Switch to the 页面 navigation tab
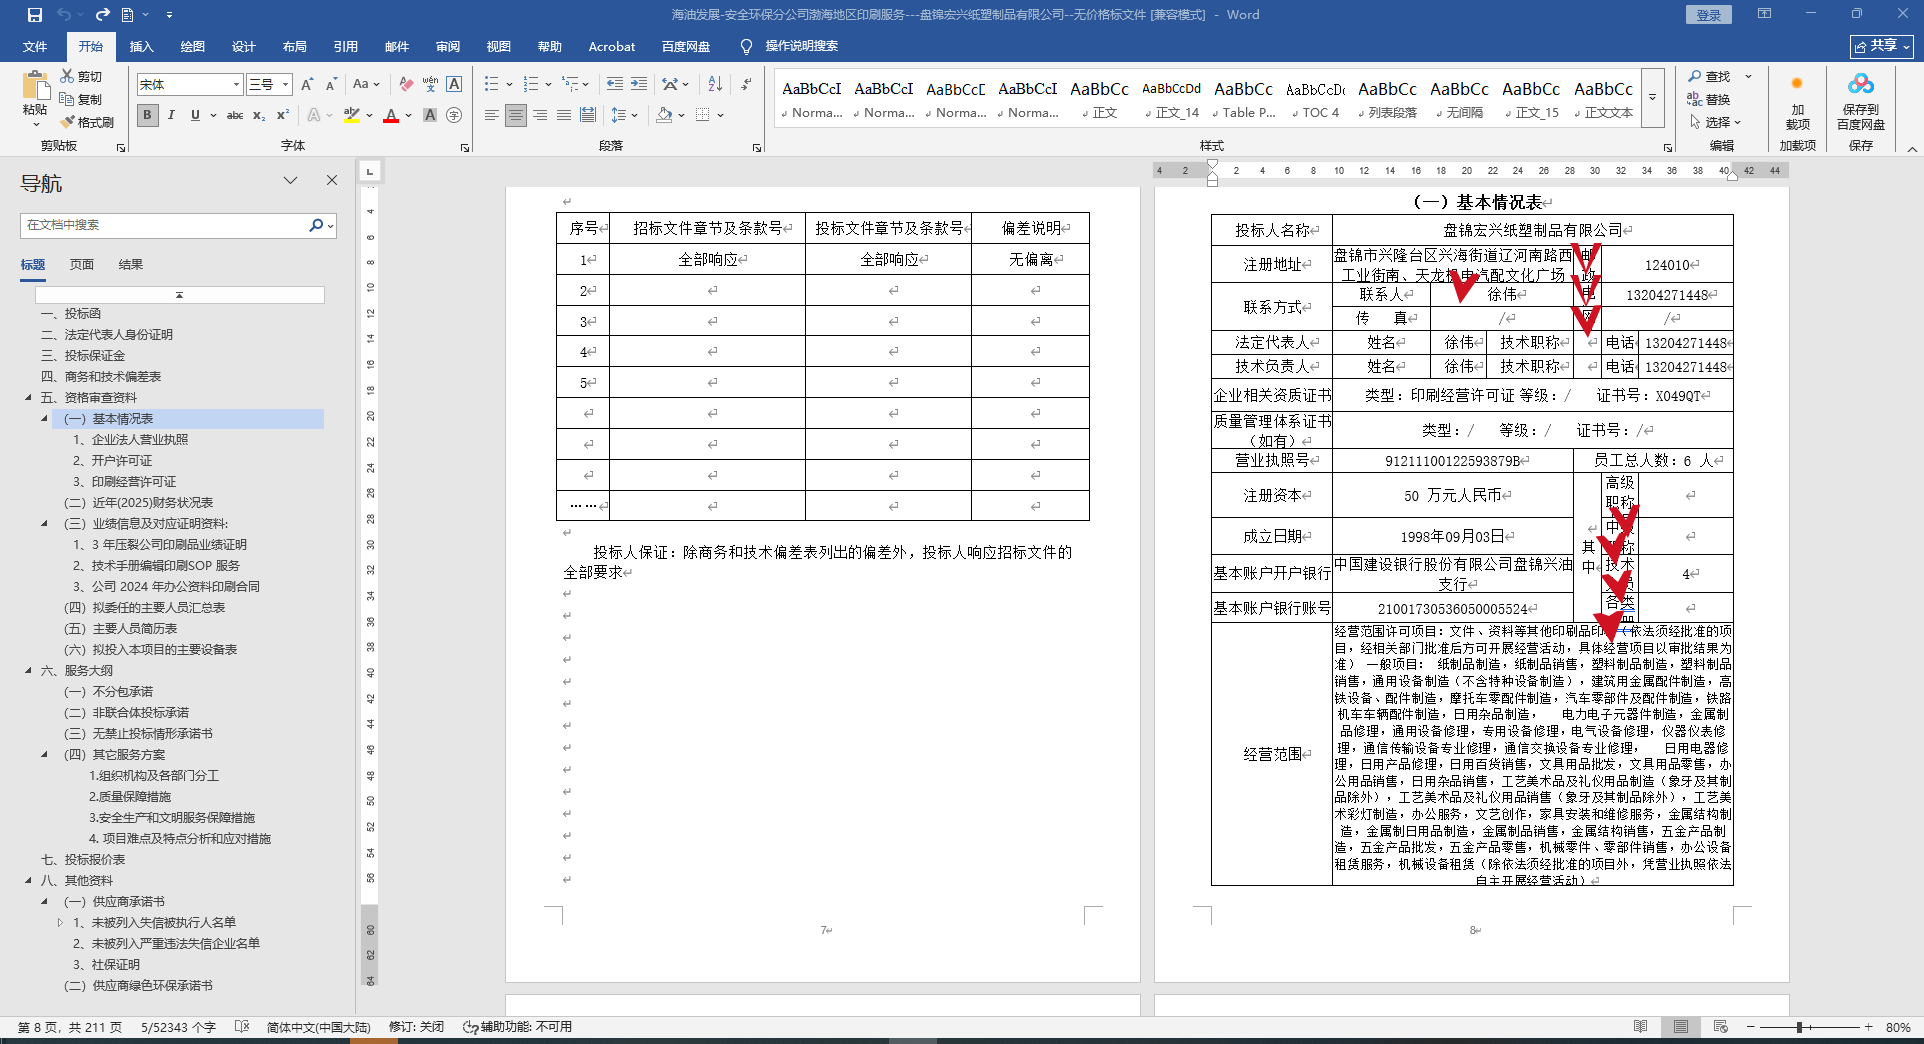1924x1044 pixels. pos(82,265)
